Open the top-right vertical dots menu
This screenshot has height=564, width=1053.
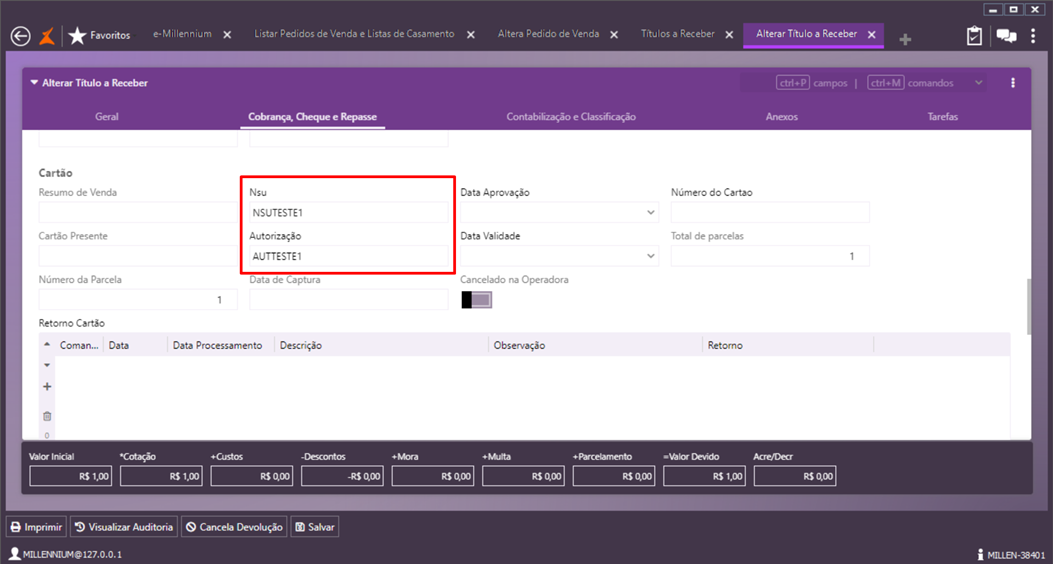tap(1033, 36)
